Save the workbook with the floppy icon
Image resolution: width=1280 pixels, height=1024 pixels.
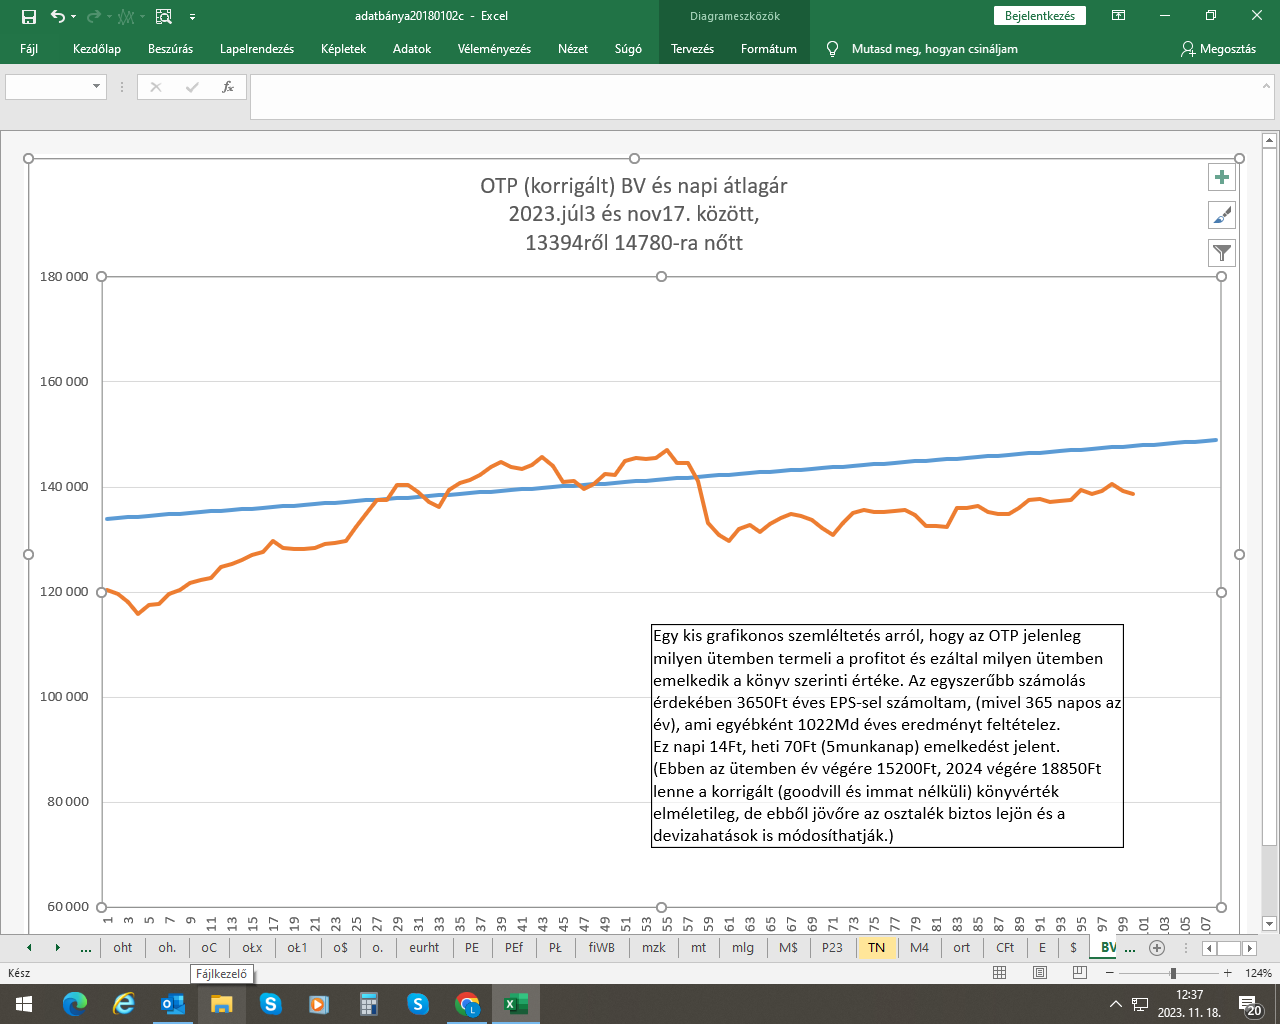(28, 16)
